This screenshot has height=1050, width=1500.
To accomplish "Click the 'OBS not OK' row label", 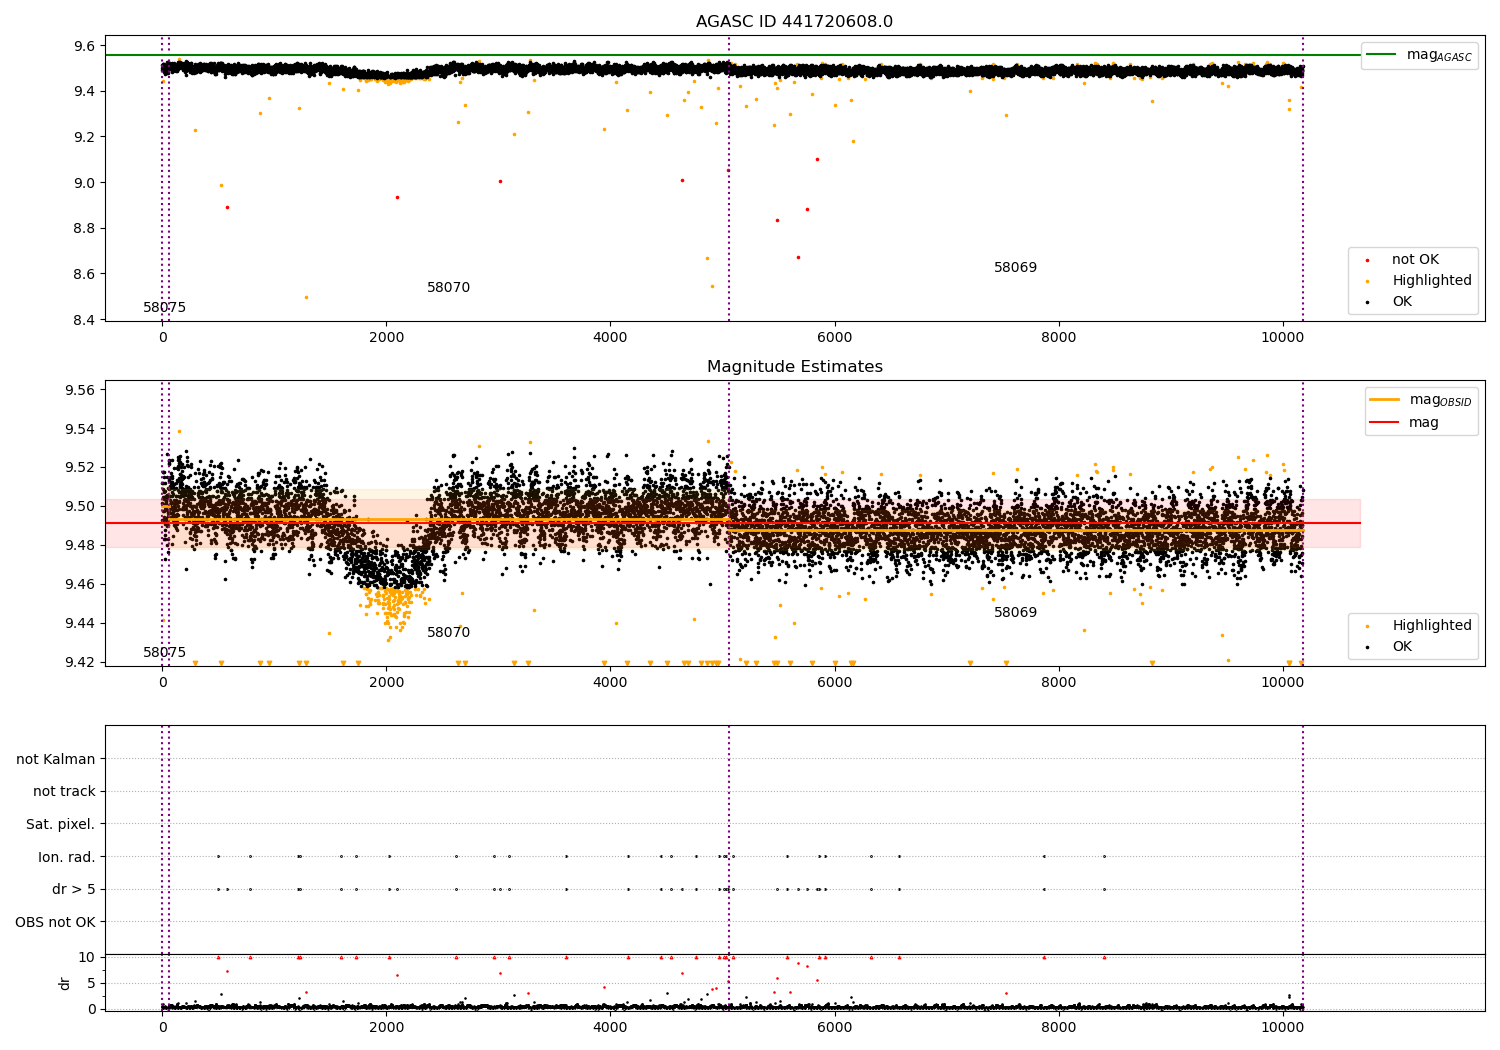I will point(55,922).
